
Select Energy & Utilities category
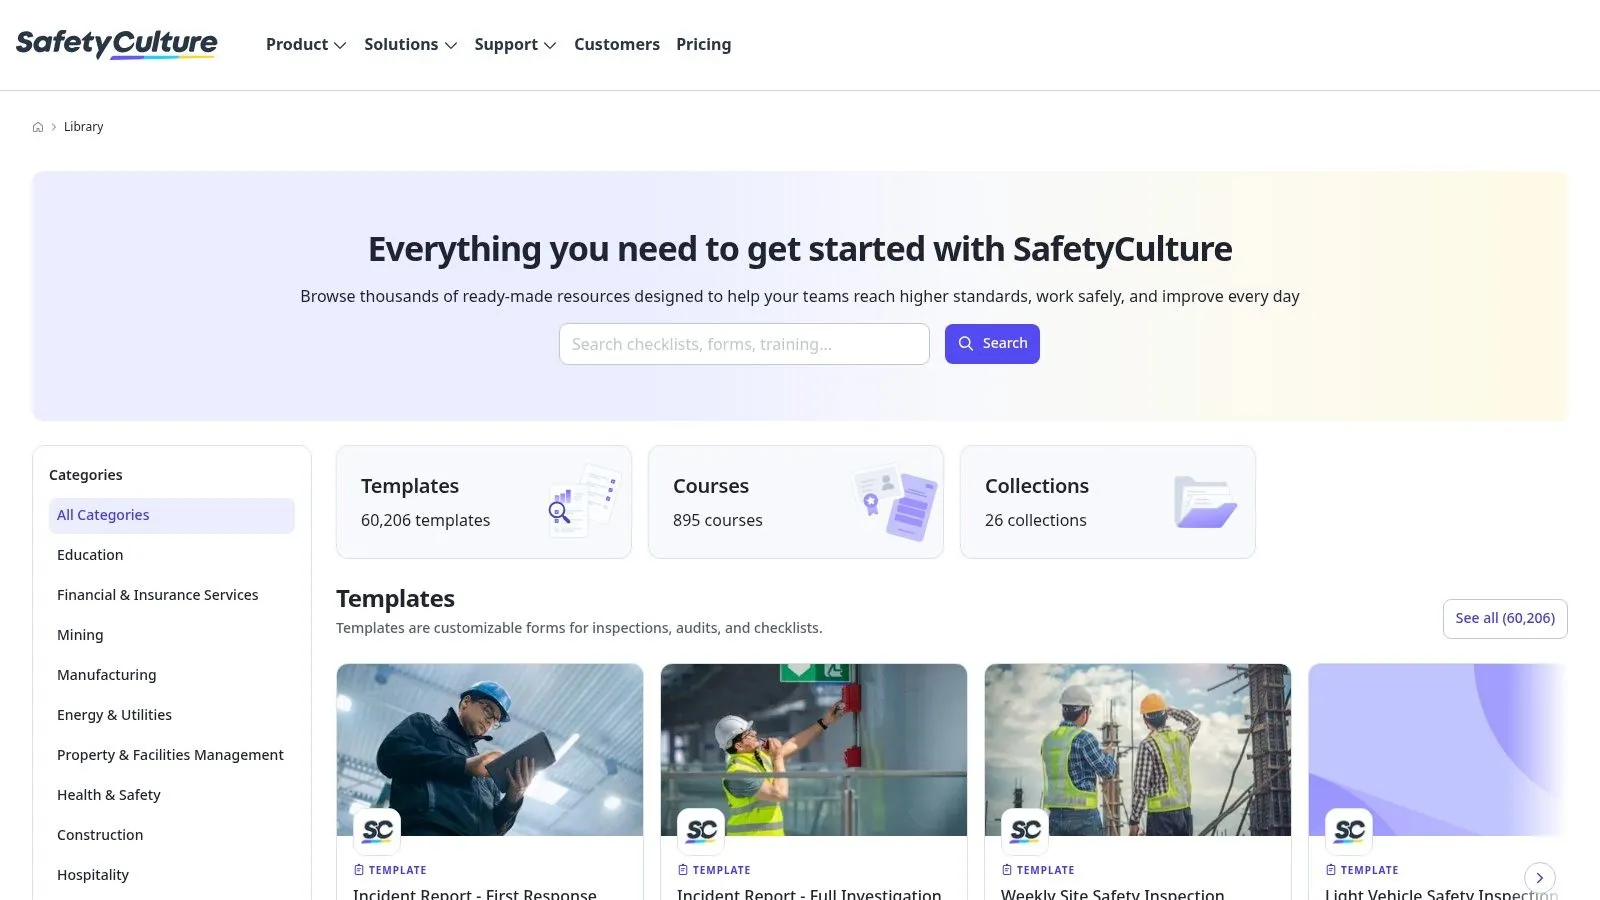(172, 715)
